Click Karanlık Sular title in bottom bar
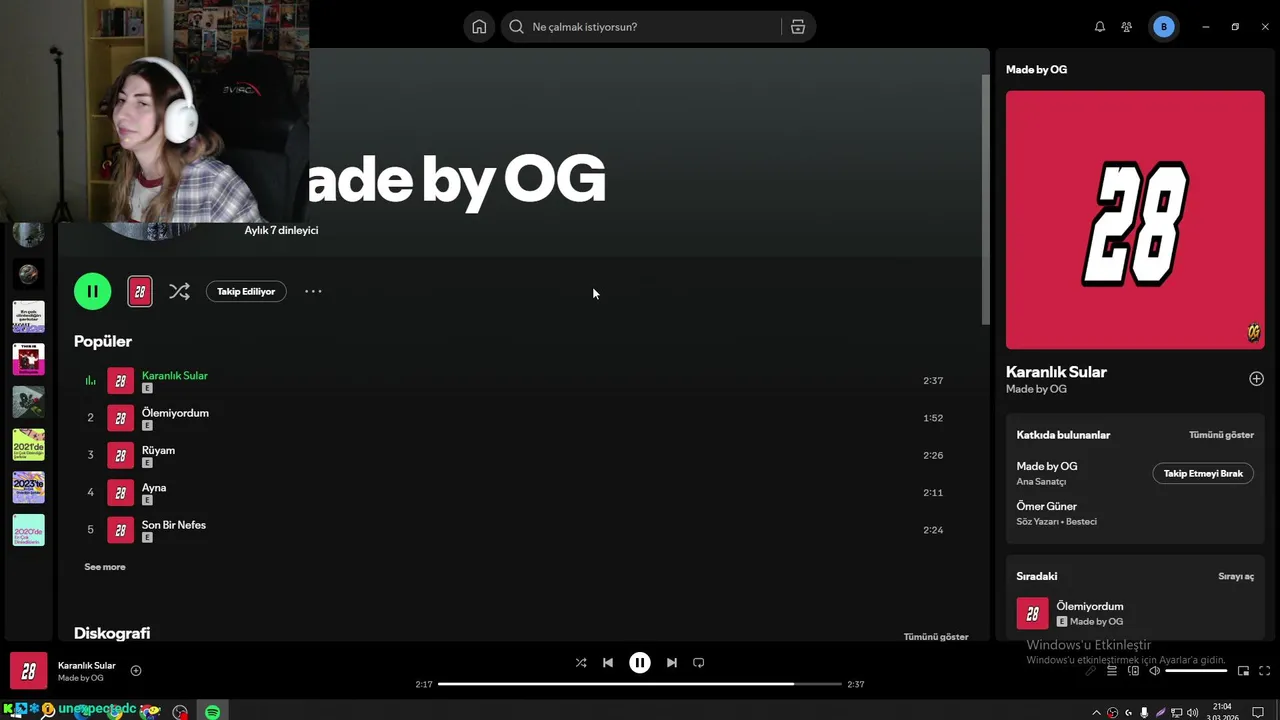Viewport: 1280px width, 720px height. pos(87,665)
